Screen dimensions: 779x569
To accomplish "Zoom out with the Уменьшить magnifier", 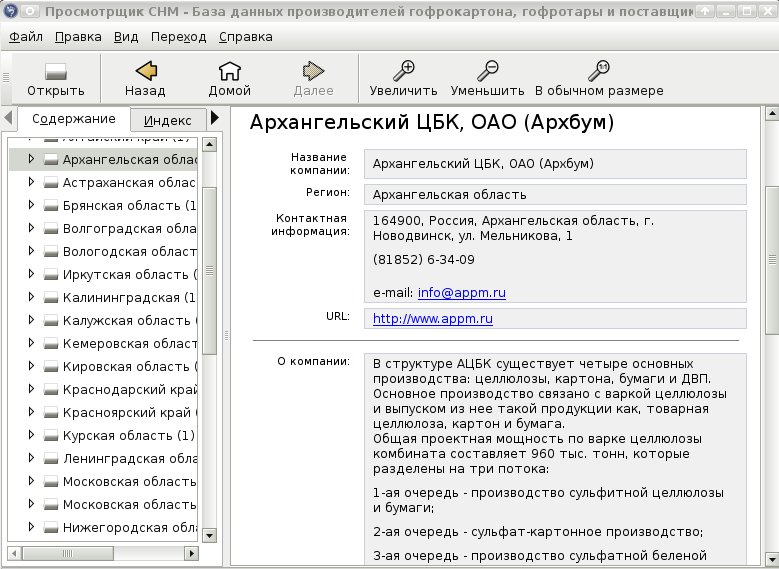I will tap(488, 71).
